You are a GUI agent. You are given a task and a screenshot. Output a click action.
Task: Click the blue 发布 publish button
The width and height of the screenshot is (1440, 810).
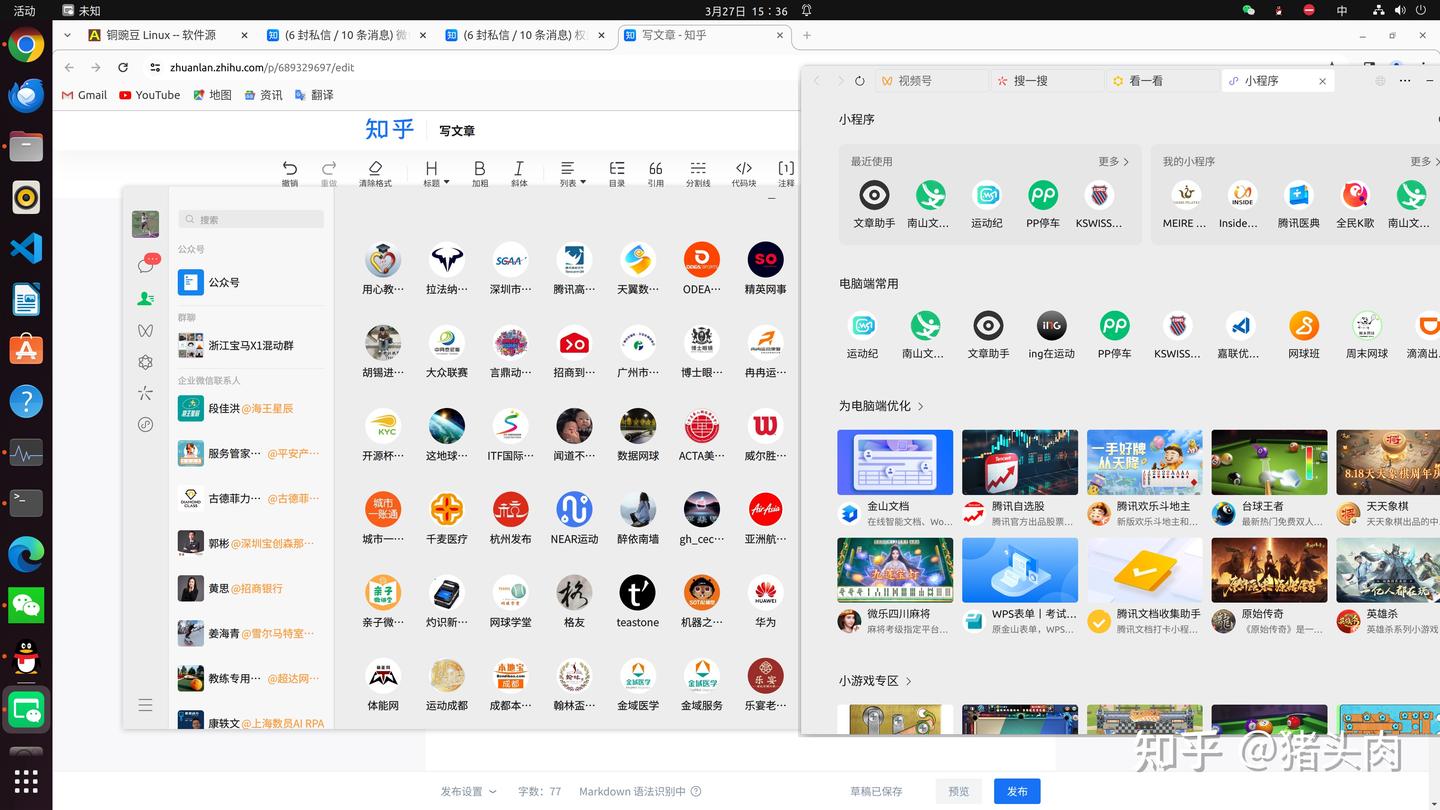point(1016,790)
